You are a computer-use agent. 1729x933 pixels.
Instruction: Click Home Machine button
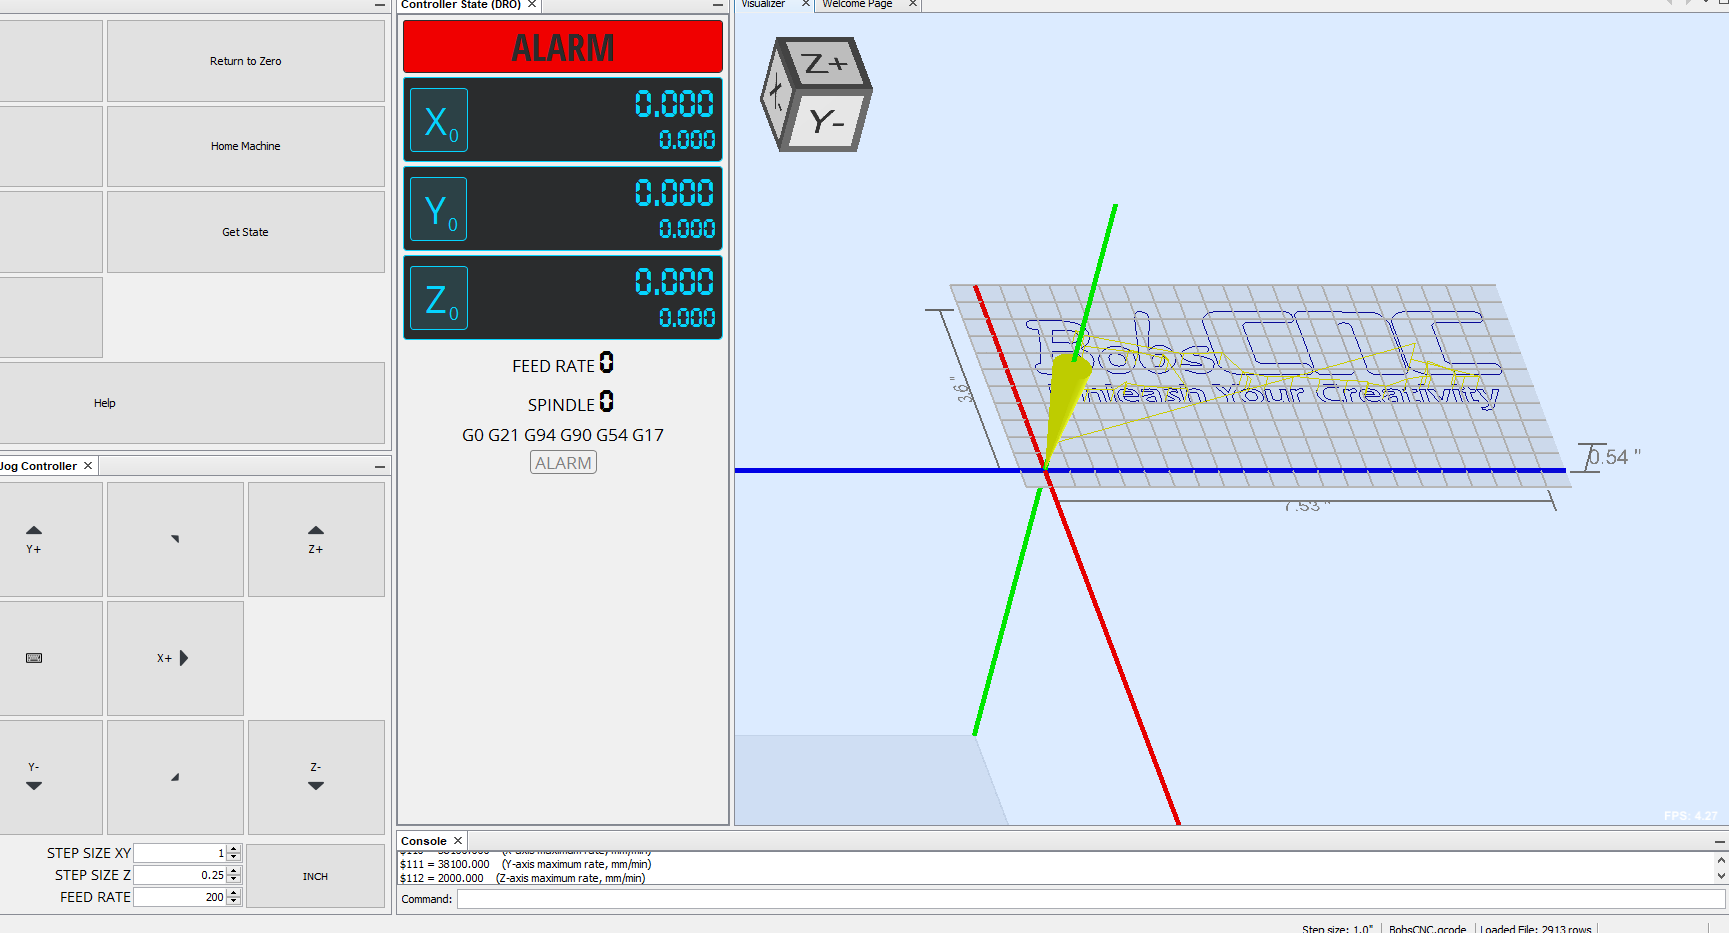point(246,146)
